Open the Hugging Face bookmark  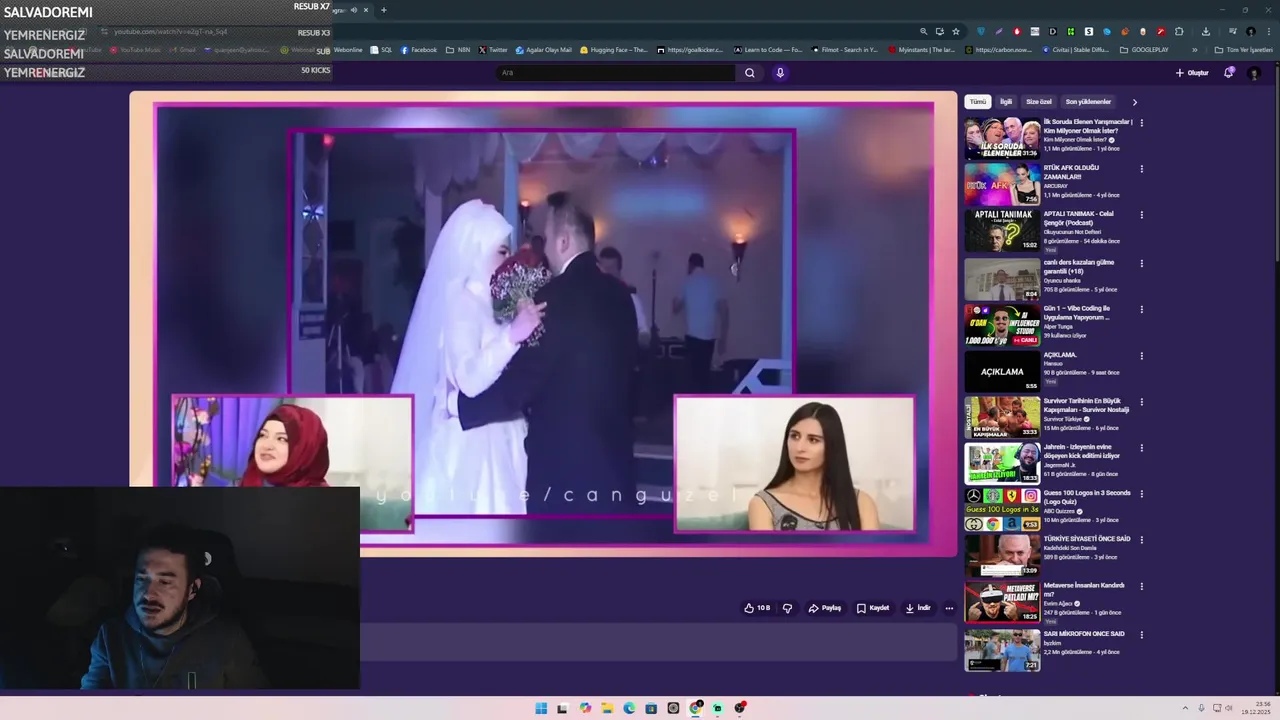[x=614, y=50]
